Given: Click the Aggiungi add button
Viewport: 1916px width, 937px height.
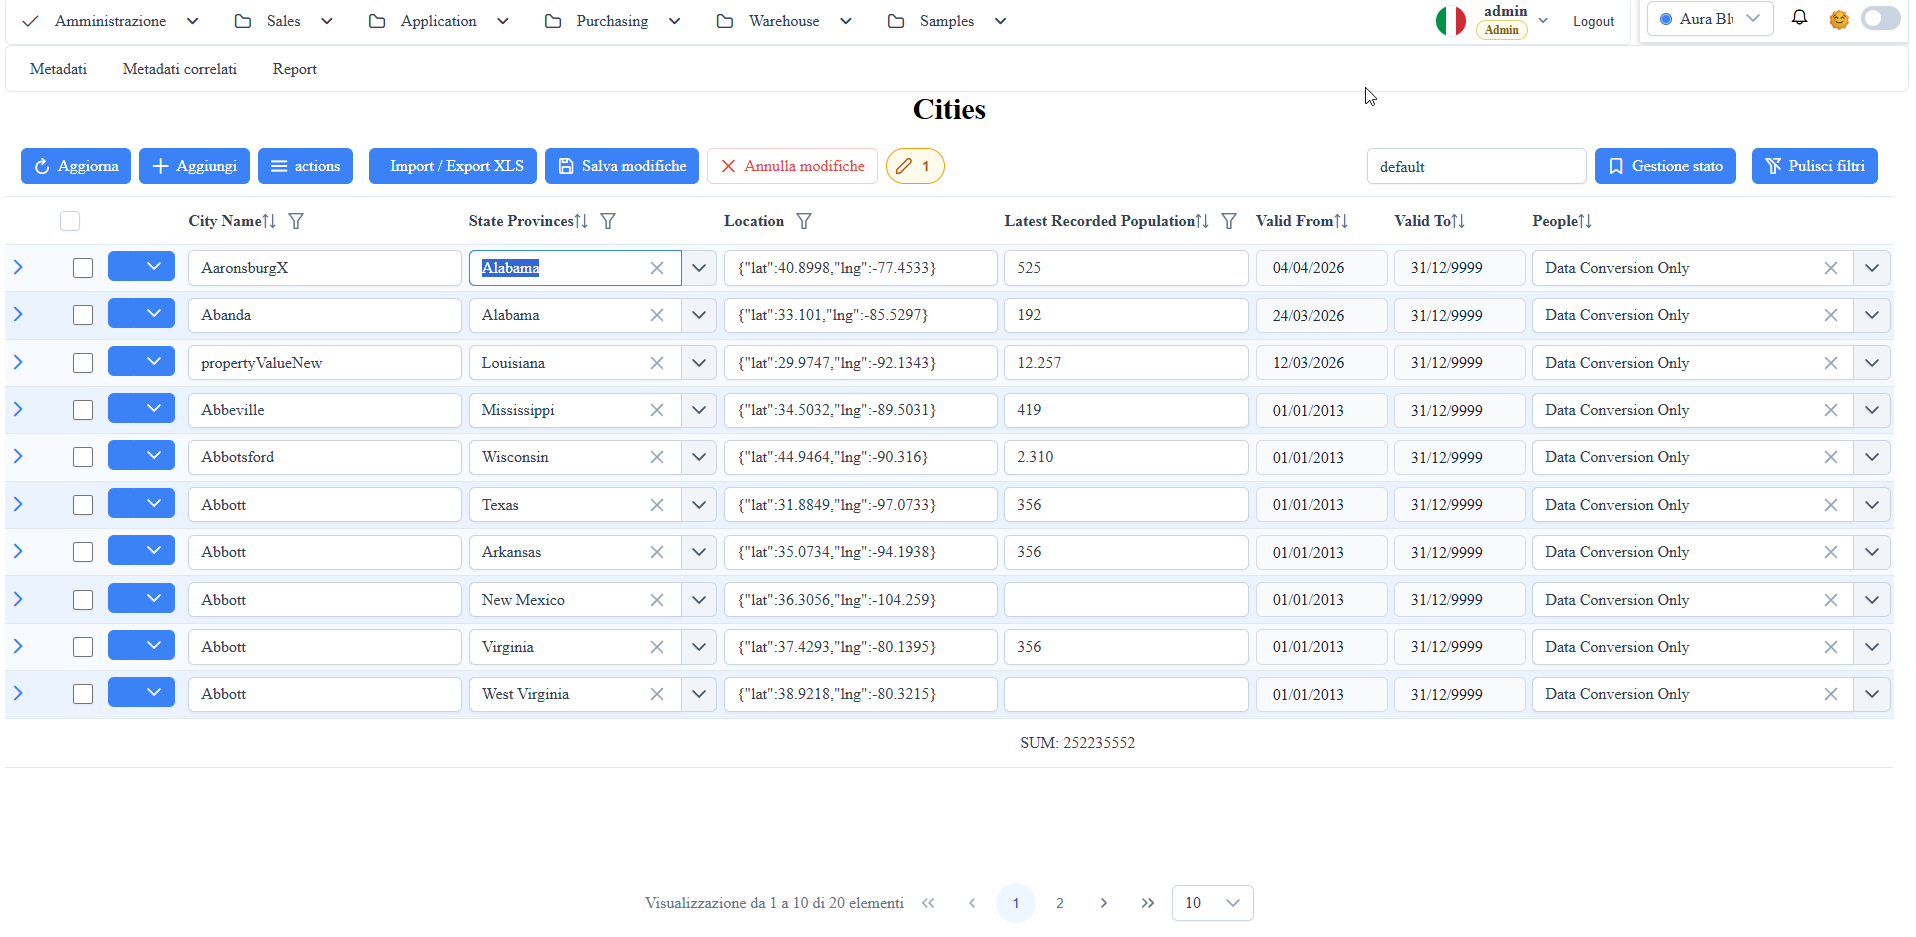Looking at the screenshot, I should 194,166.
